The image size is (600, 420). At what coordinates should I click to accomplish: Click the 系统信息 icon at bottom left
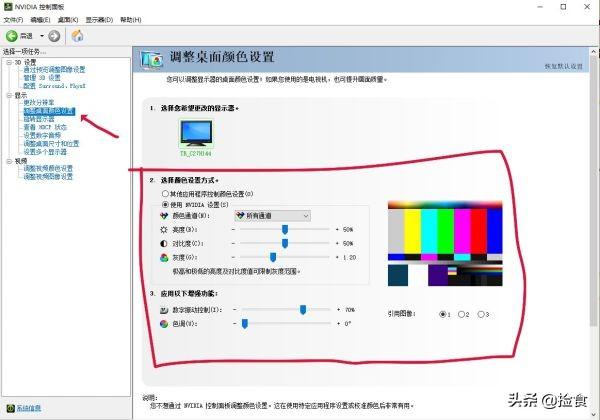point(11,408)
